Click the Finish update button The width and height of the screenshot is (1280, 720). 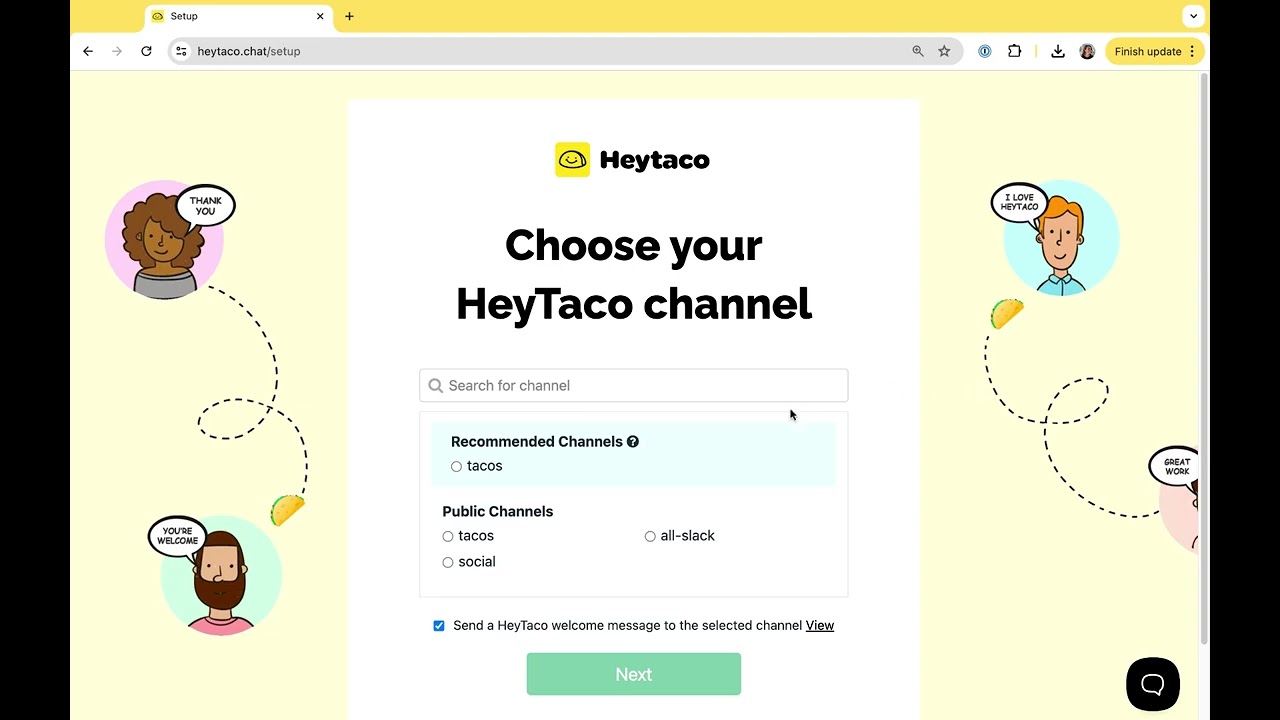(x=1155, y=51)
